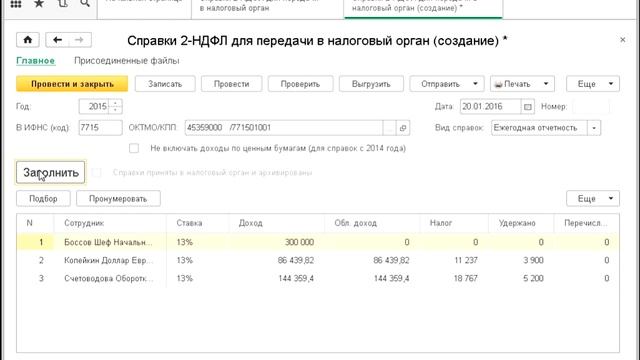Click the Перечисл... column header

pyautogui.click(x=586, y=223)
